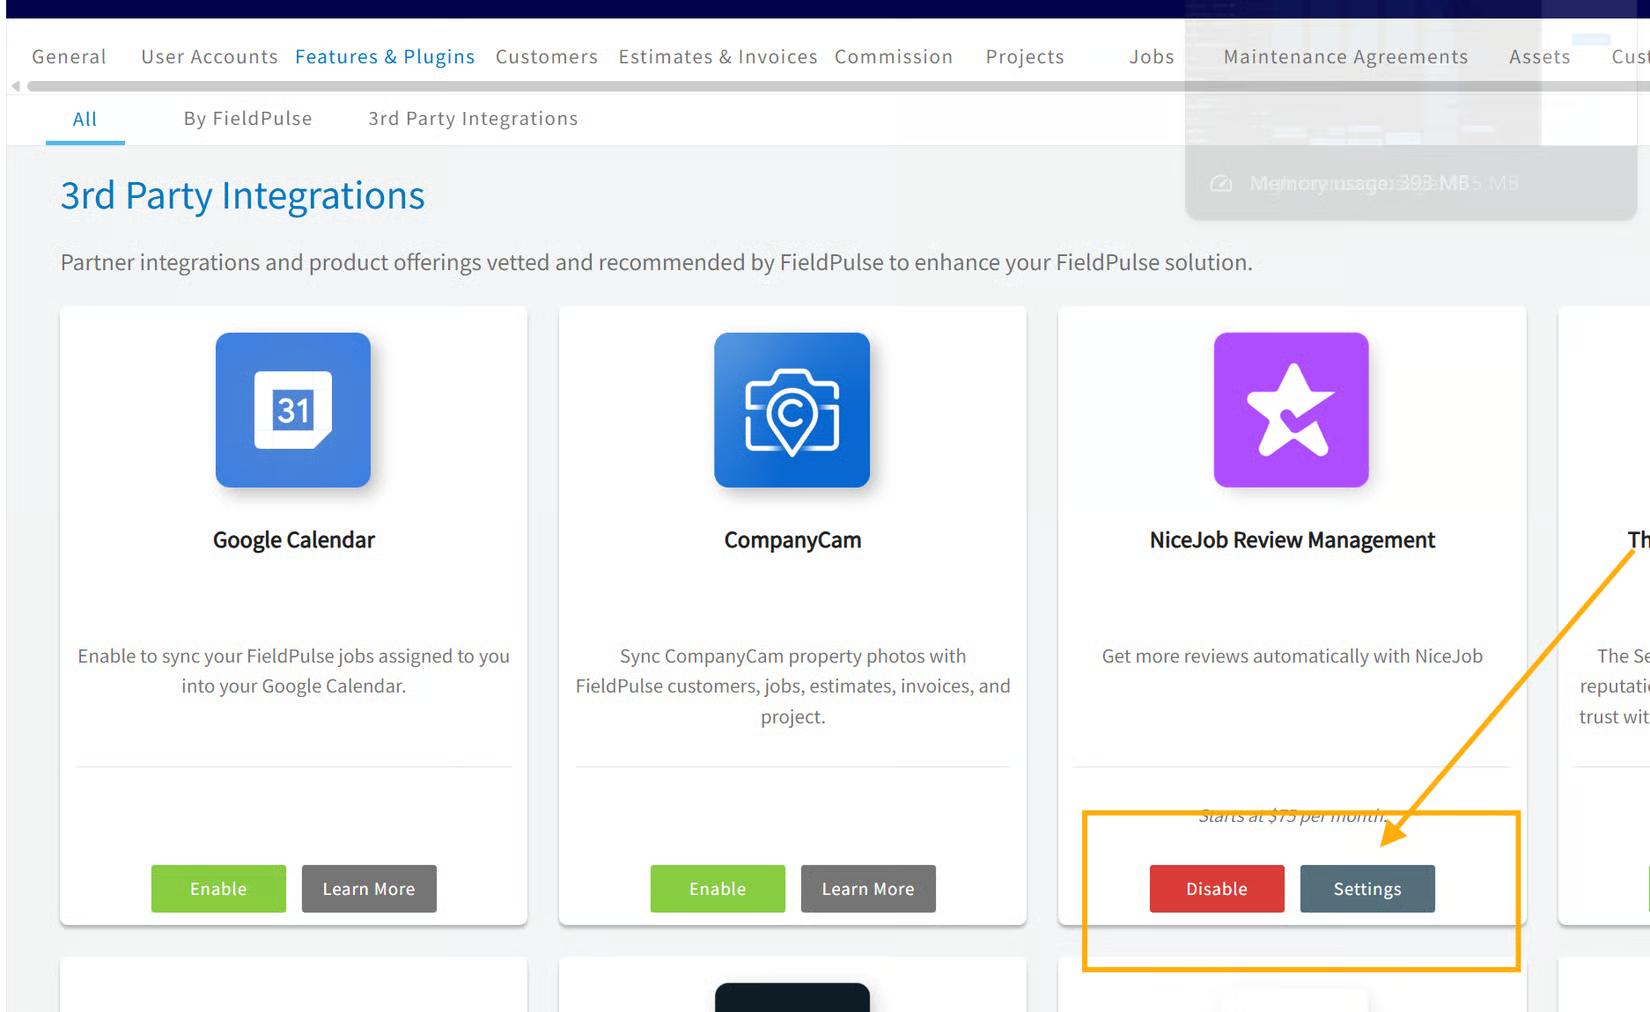Screen dimensions: 1650x1012
Task: Click the Memory usage readout text
Action: 1359,183
